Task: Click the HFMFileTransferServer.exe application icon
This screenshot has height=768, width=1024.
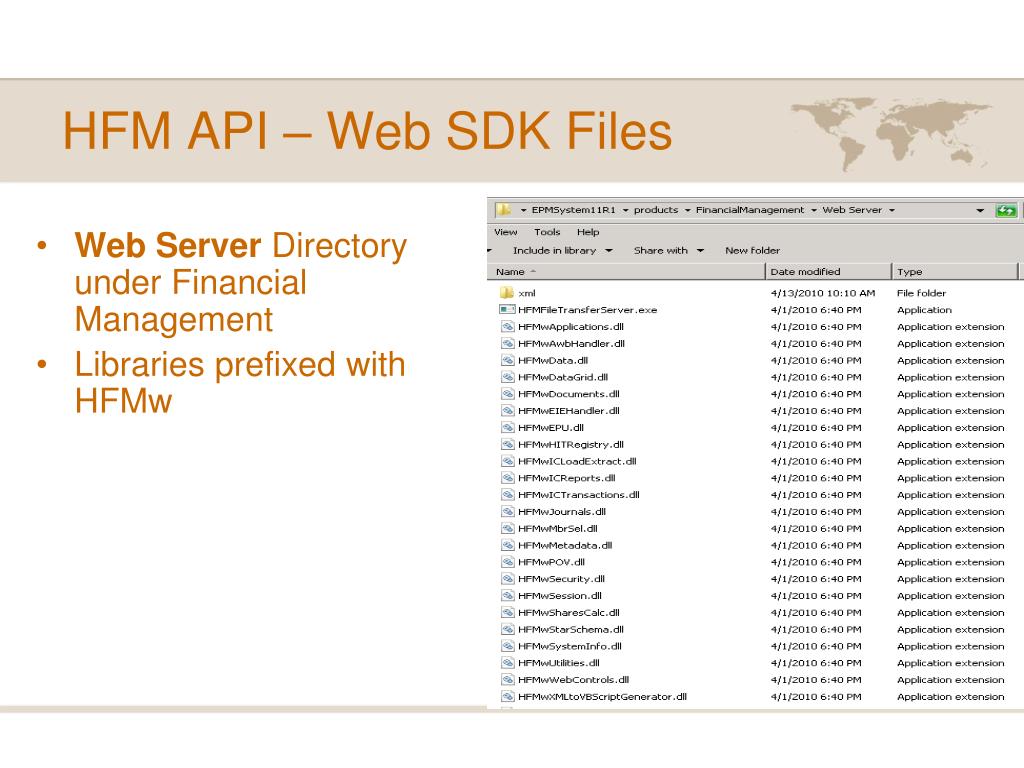Action: pyautogui.click(x=507, y=310)
